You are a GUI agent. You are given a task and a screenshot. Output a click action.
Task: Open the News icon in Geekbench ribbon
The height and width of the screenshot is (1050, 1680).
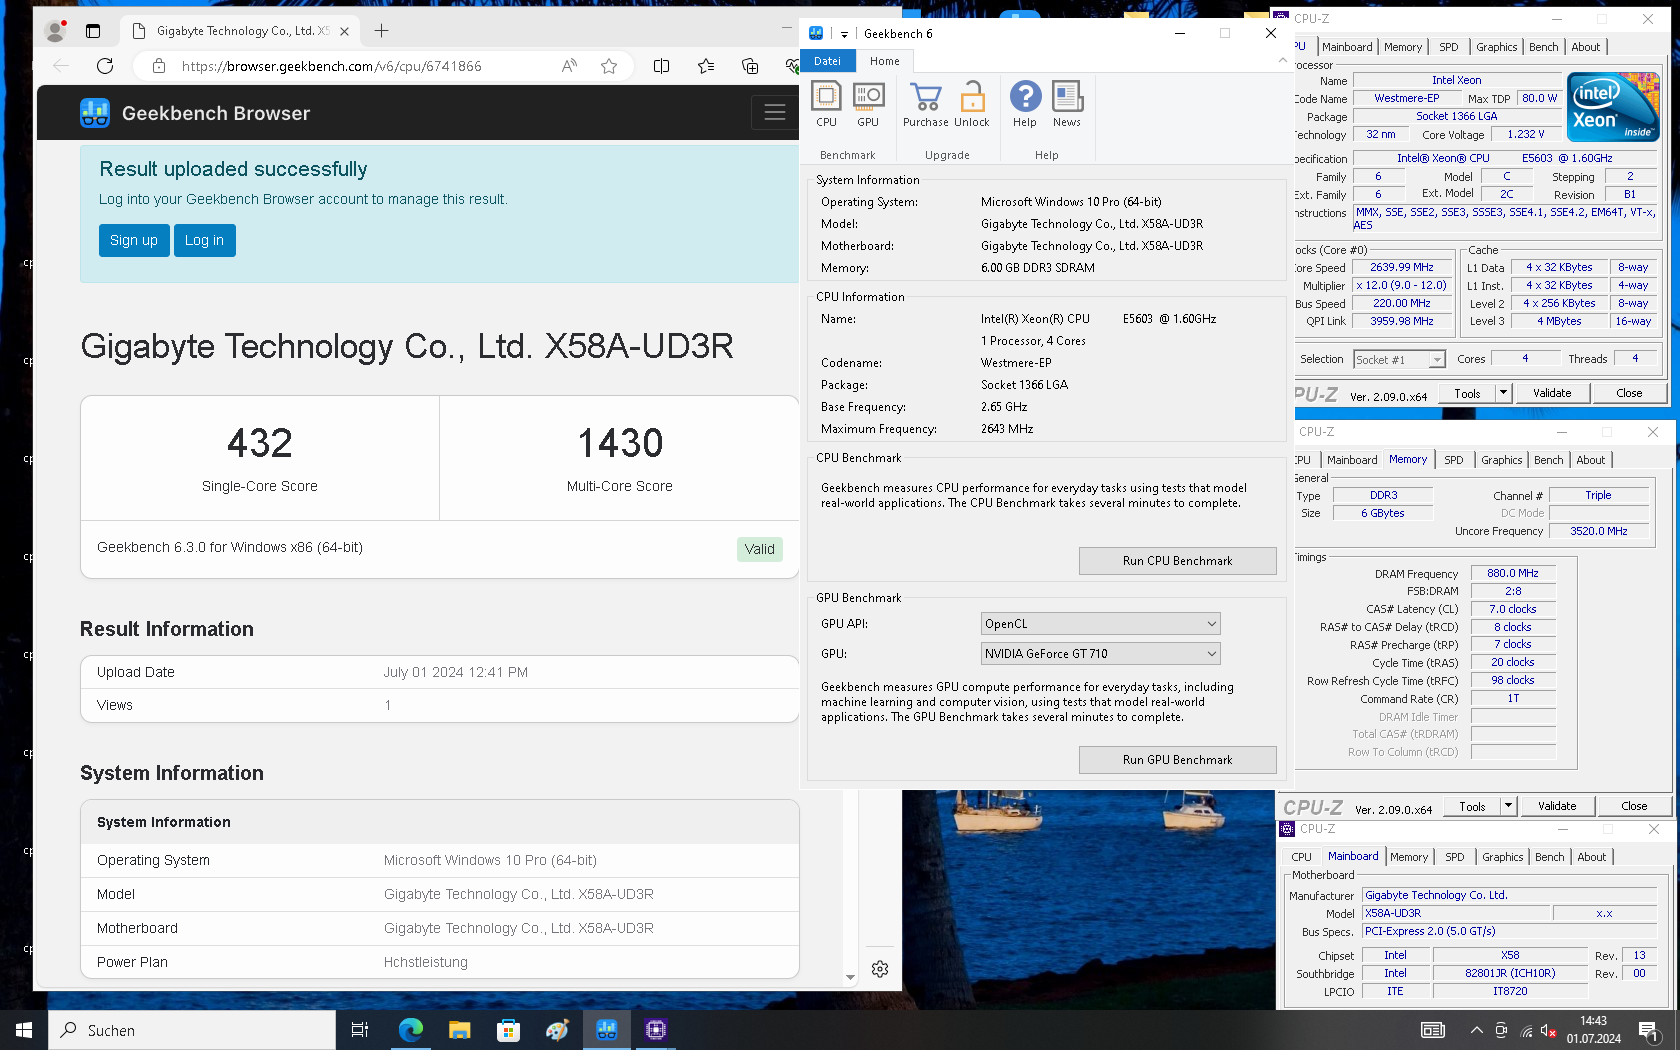point(1067,104)
